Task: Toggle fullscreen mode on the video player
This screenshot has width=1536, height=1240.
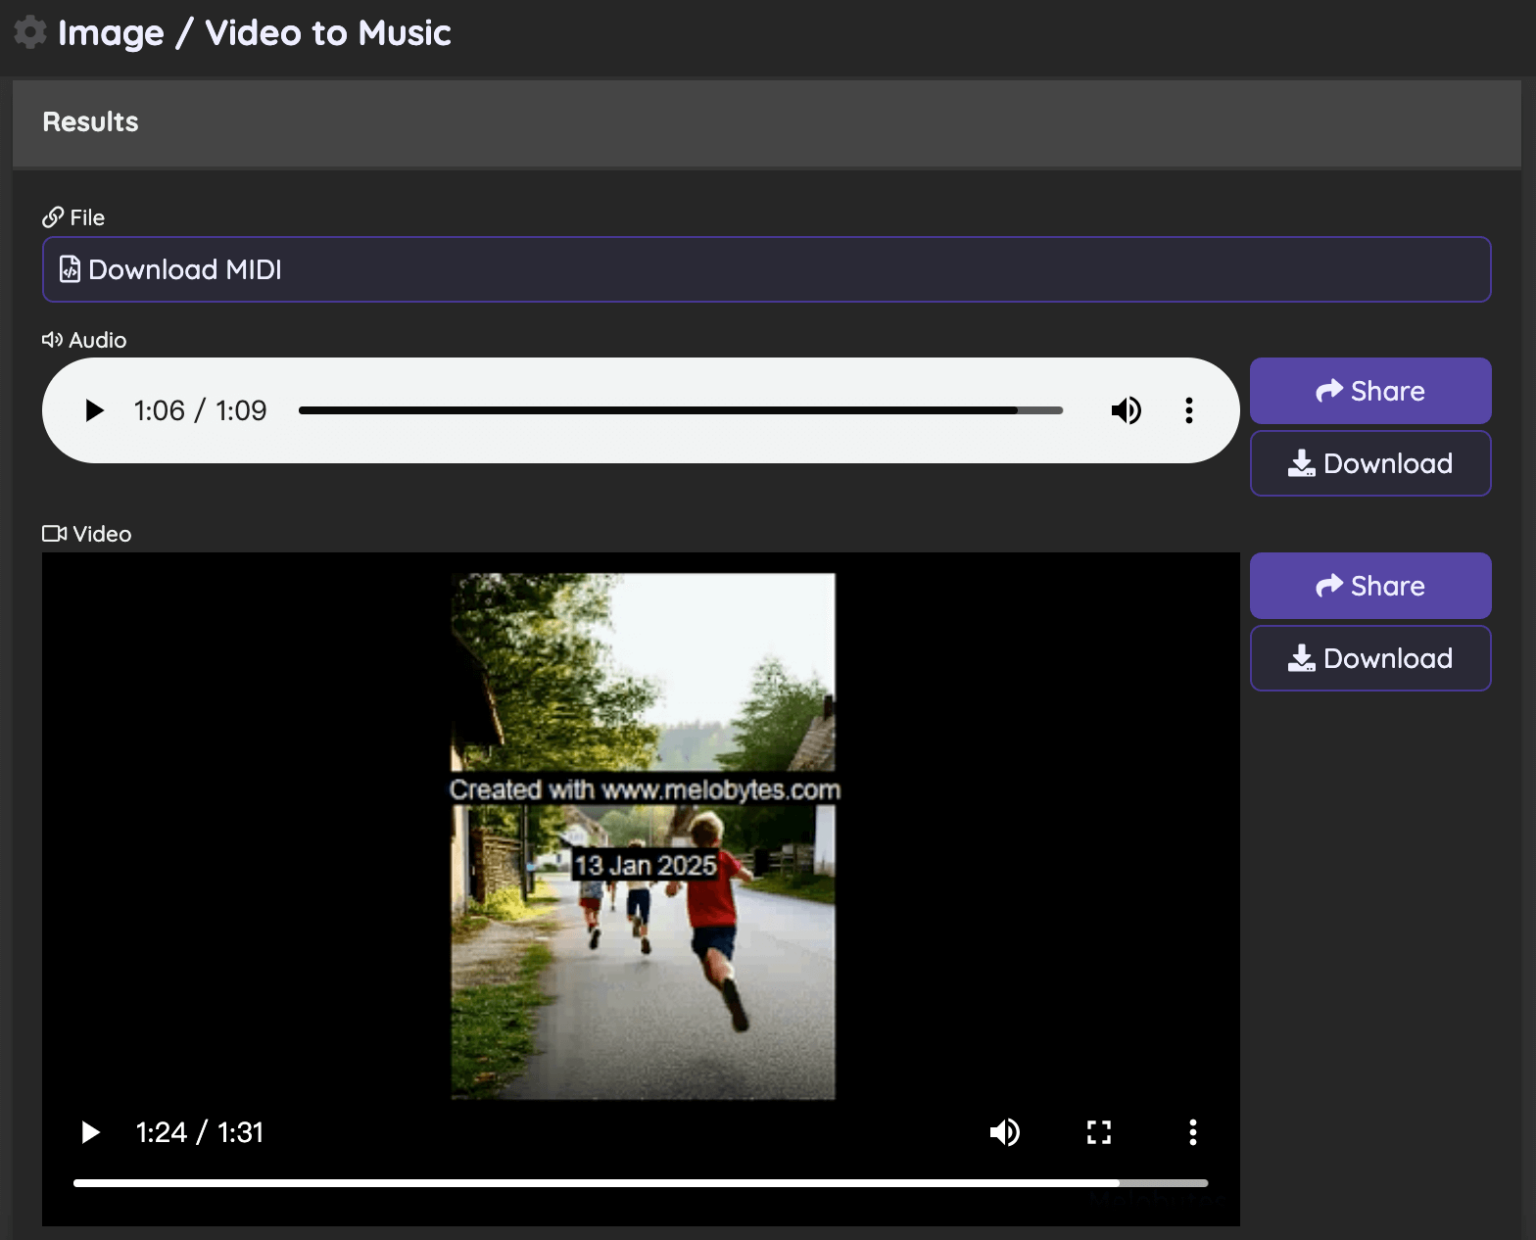Action: tap(1098, 1132)
